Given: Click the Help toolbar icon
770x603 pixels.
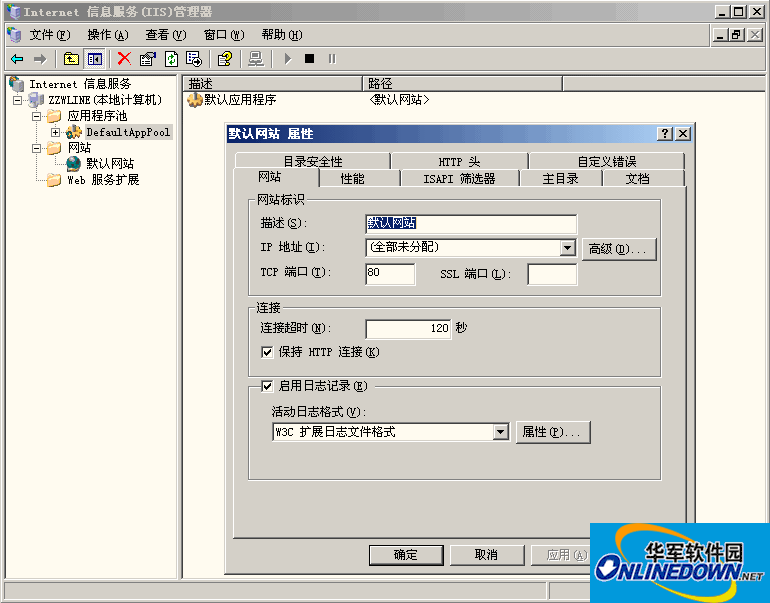Looking at the screenshot, I should click(x=225, y=59).
